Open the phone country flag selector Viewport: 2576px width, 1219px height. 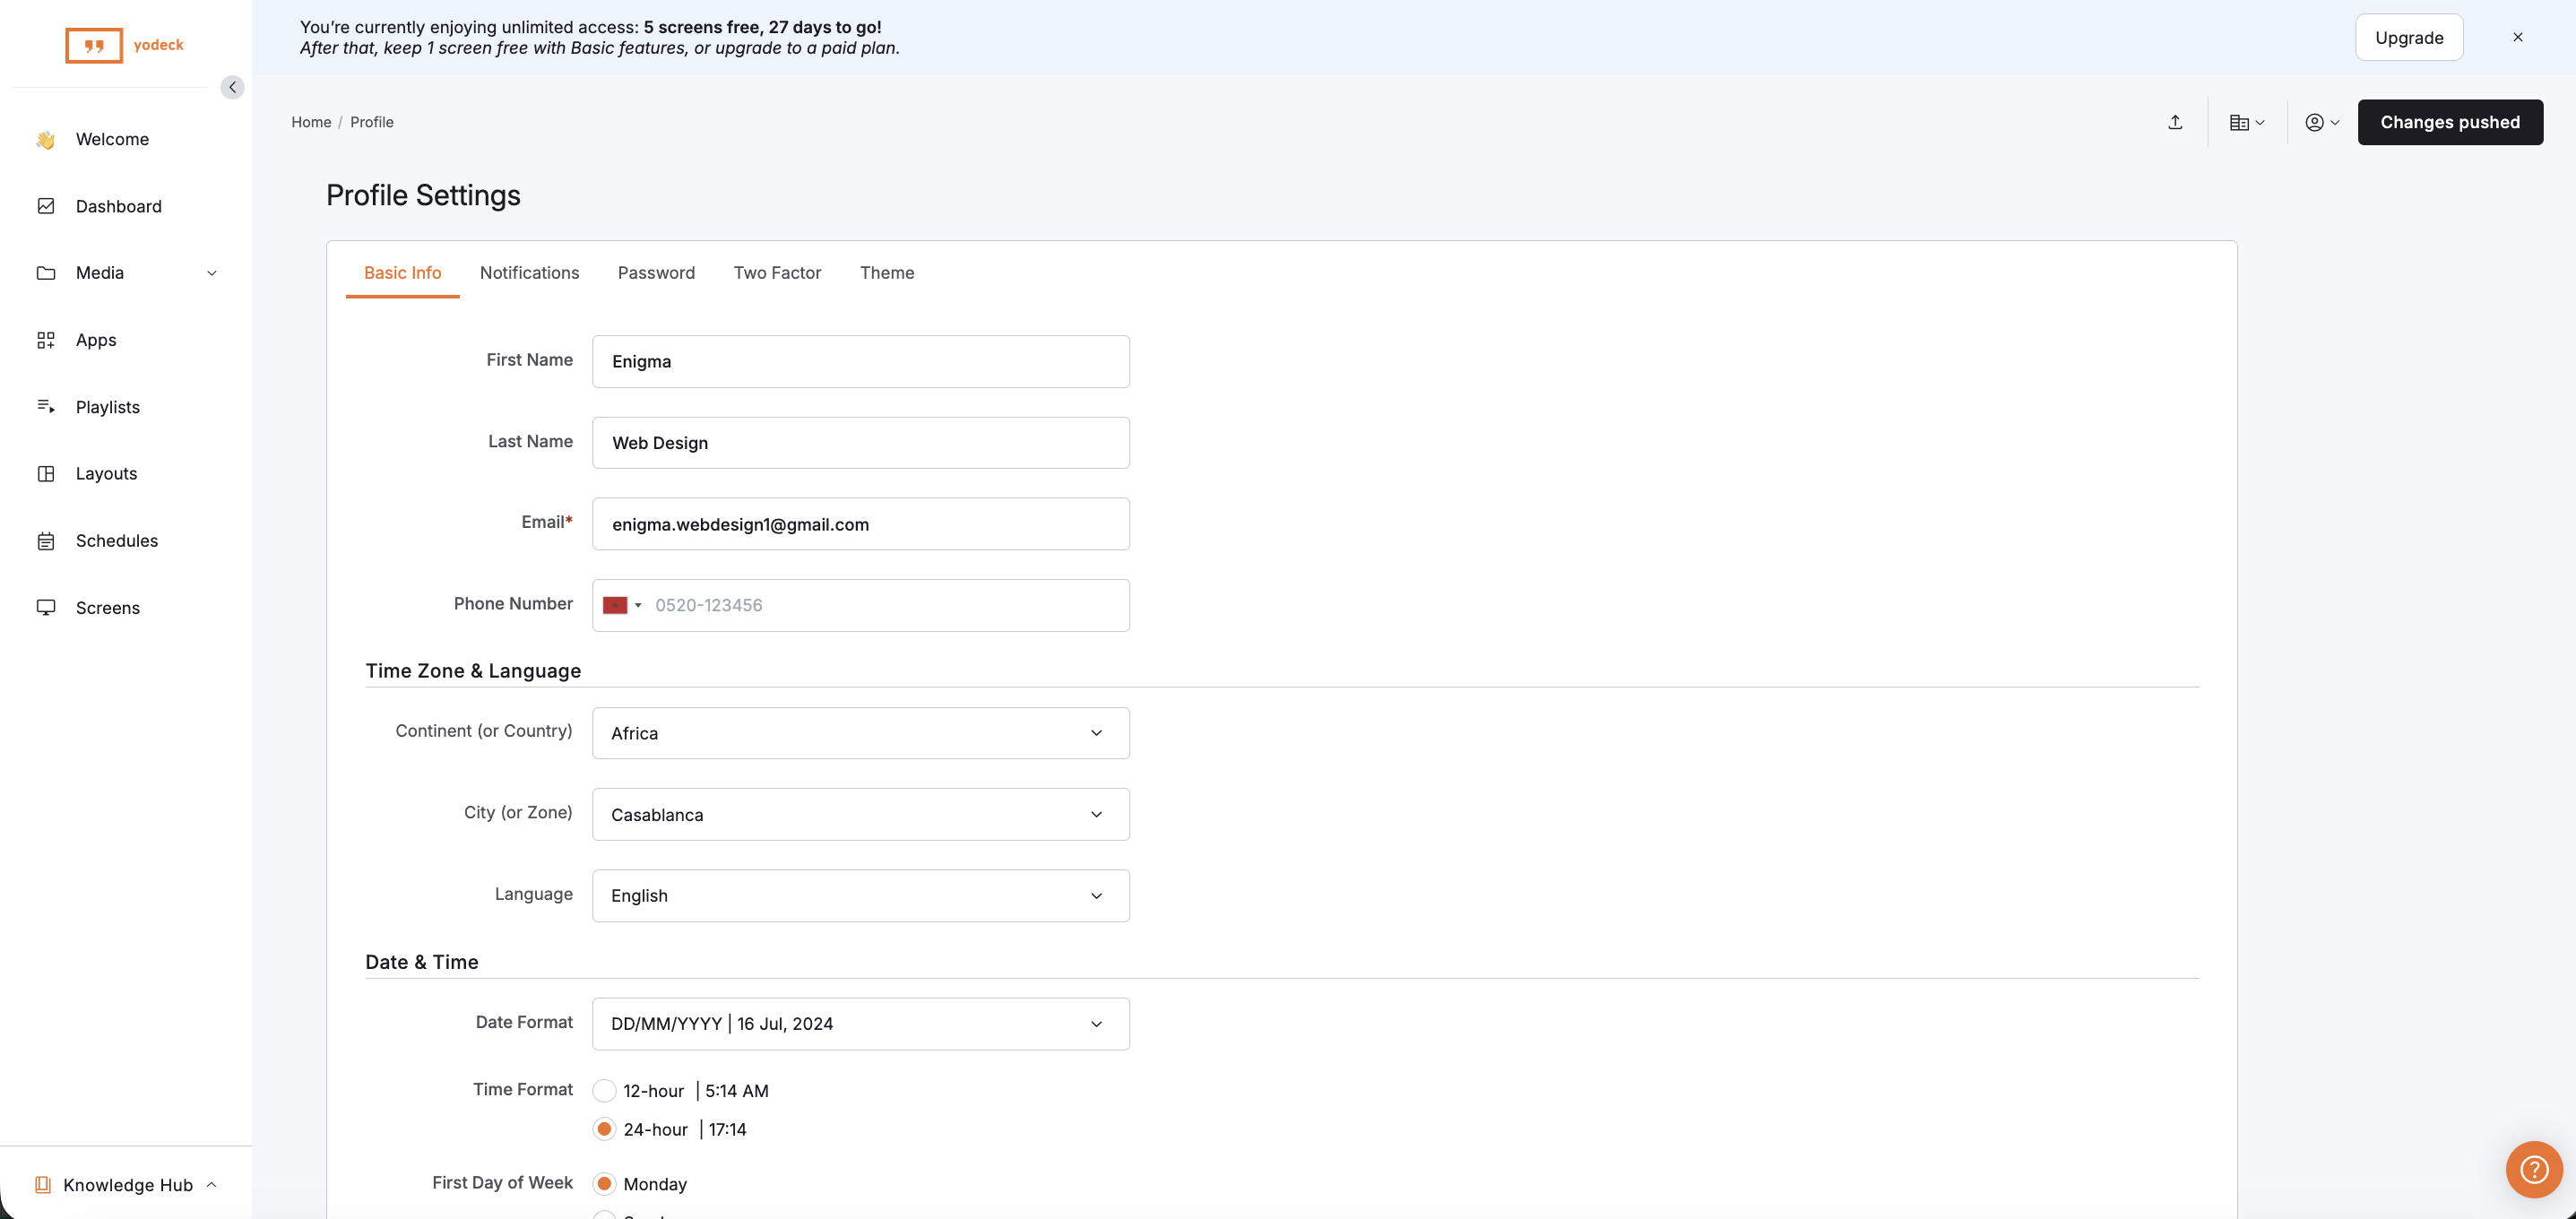622,605
